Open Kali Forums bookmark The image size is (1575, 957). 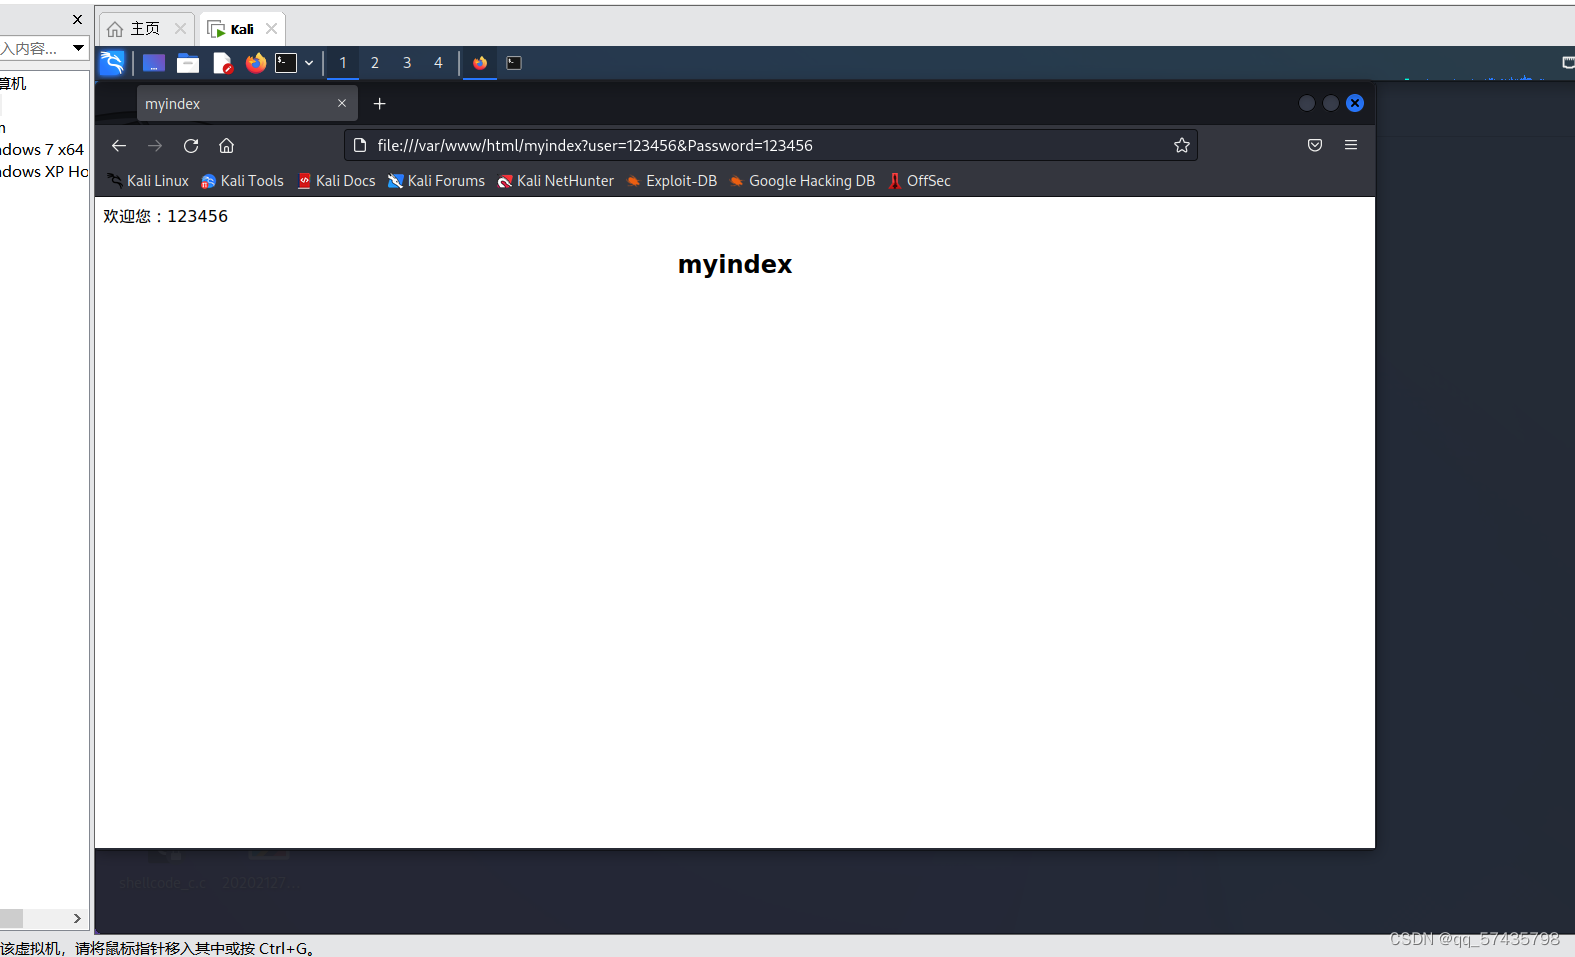[437, 181]
